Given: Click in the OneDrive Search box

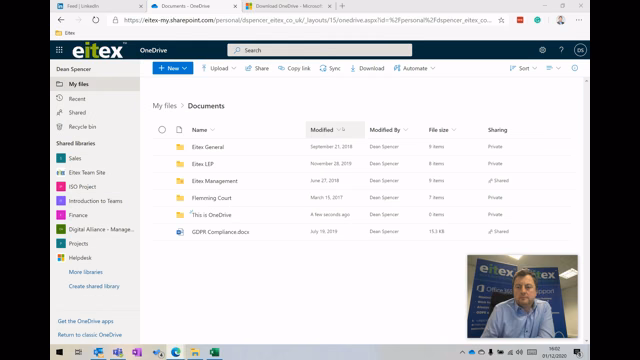Looking at the screenshot, I should coord(320,50).
